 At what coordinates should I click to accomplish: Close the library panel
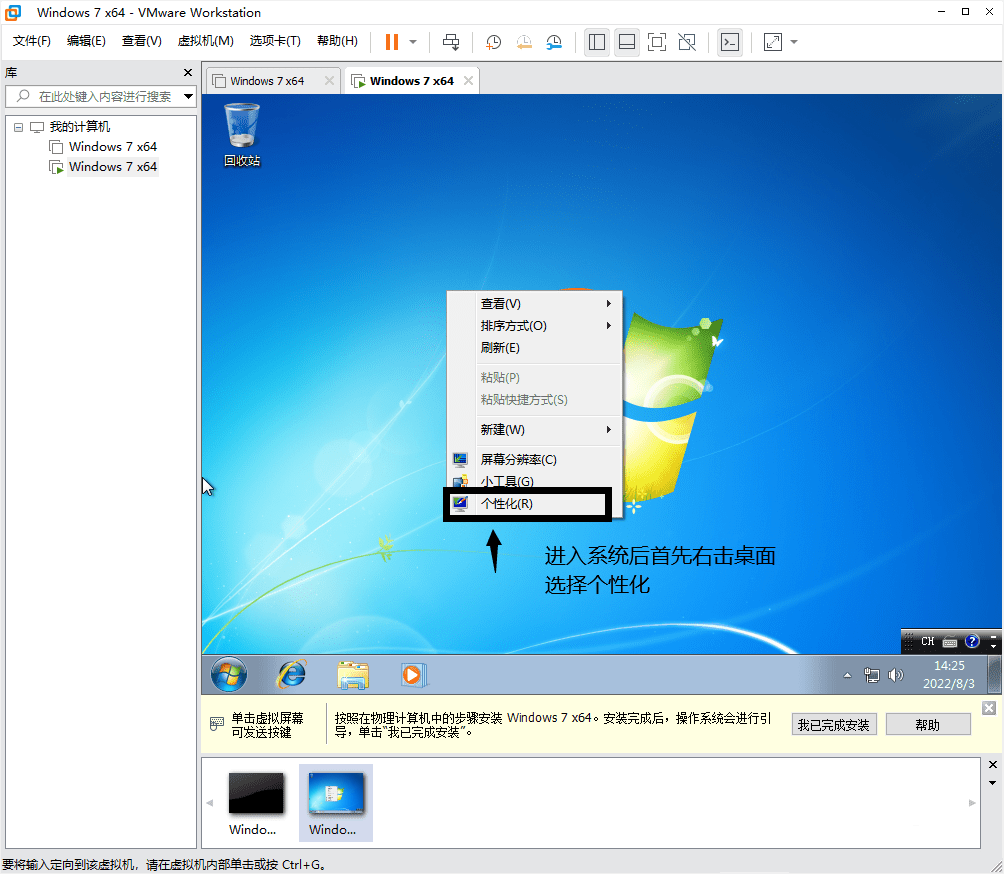tap(188, 72)
